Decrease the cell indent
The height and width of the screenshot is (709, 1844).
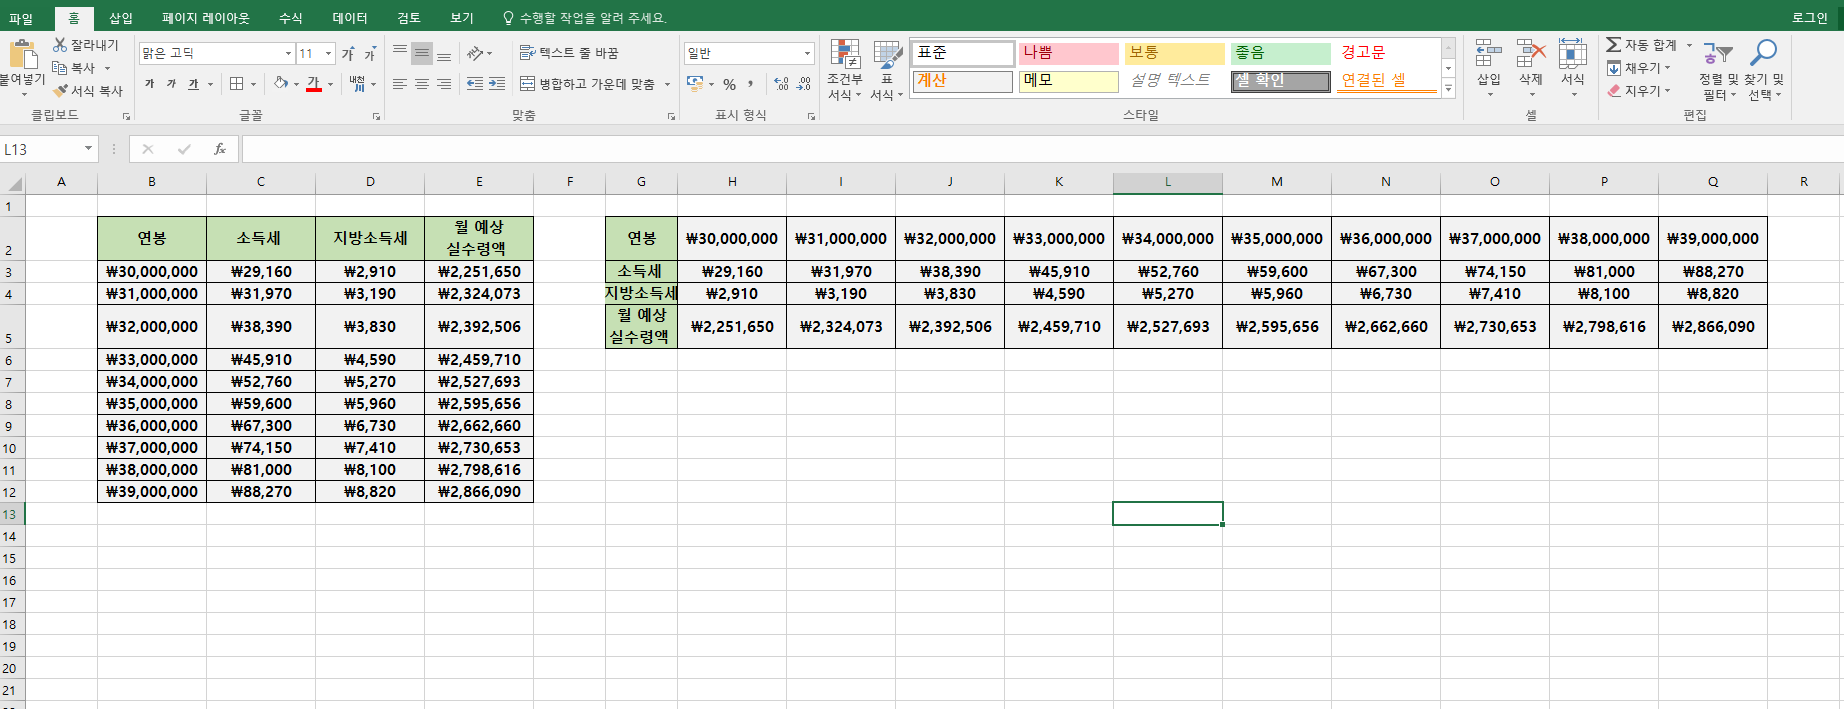point(475,84)
